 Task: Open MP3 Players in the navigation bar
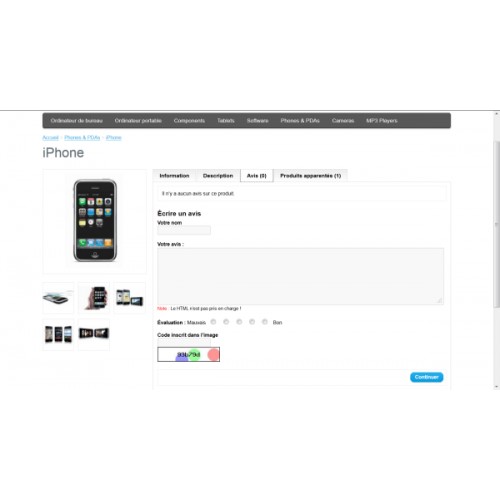pos(382,120)
